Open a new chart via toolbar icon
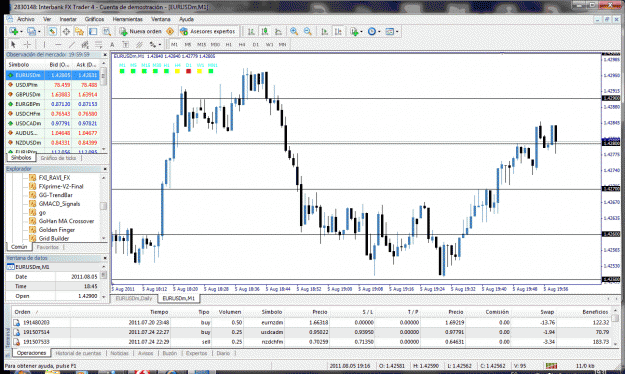 13,31
